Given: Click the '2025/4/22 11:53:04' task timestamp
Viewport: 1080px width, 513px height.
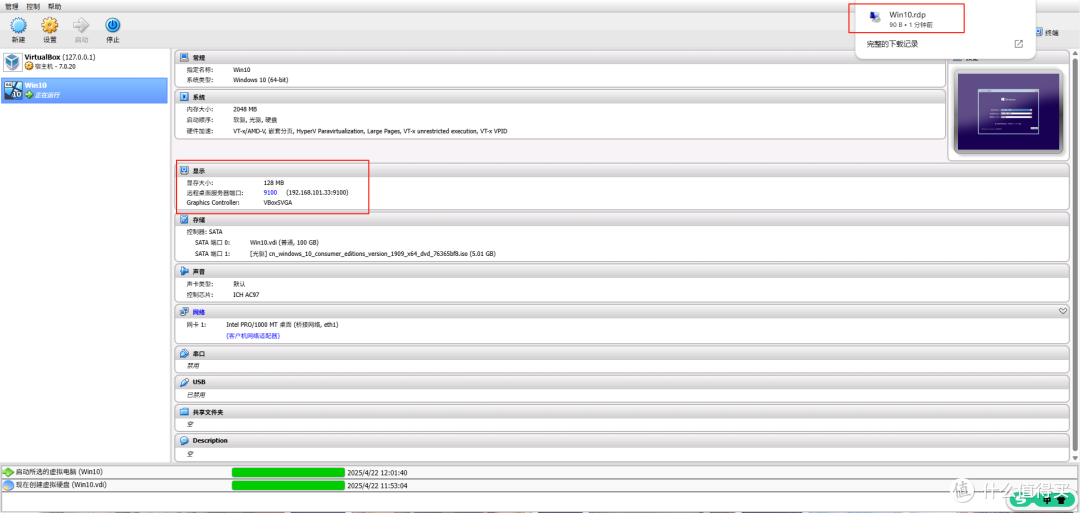Looking at the screenshot, I should point(377,485).
